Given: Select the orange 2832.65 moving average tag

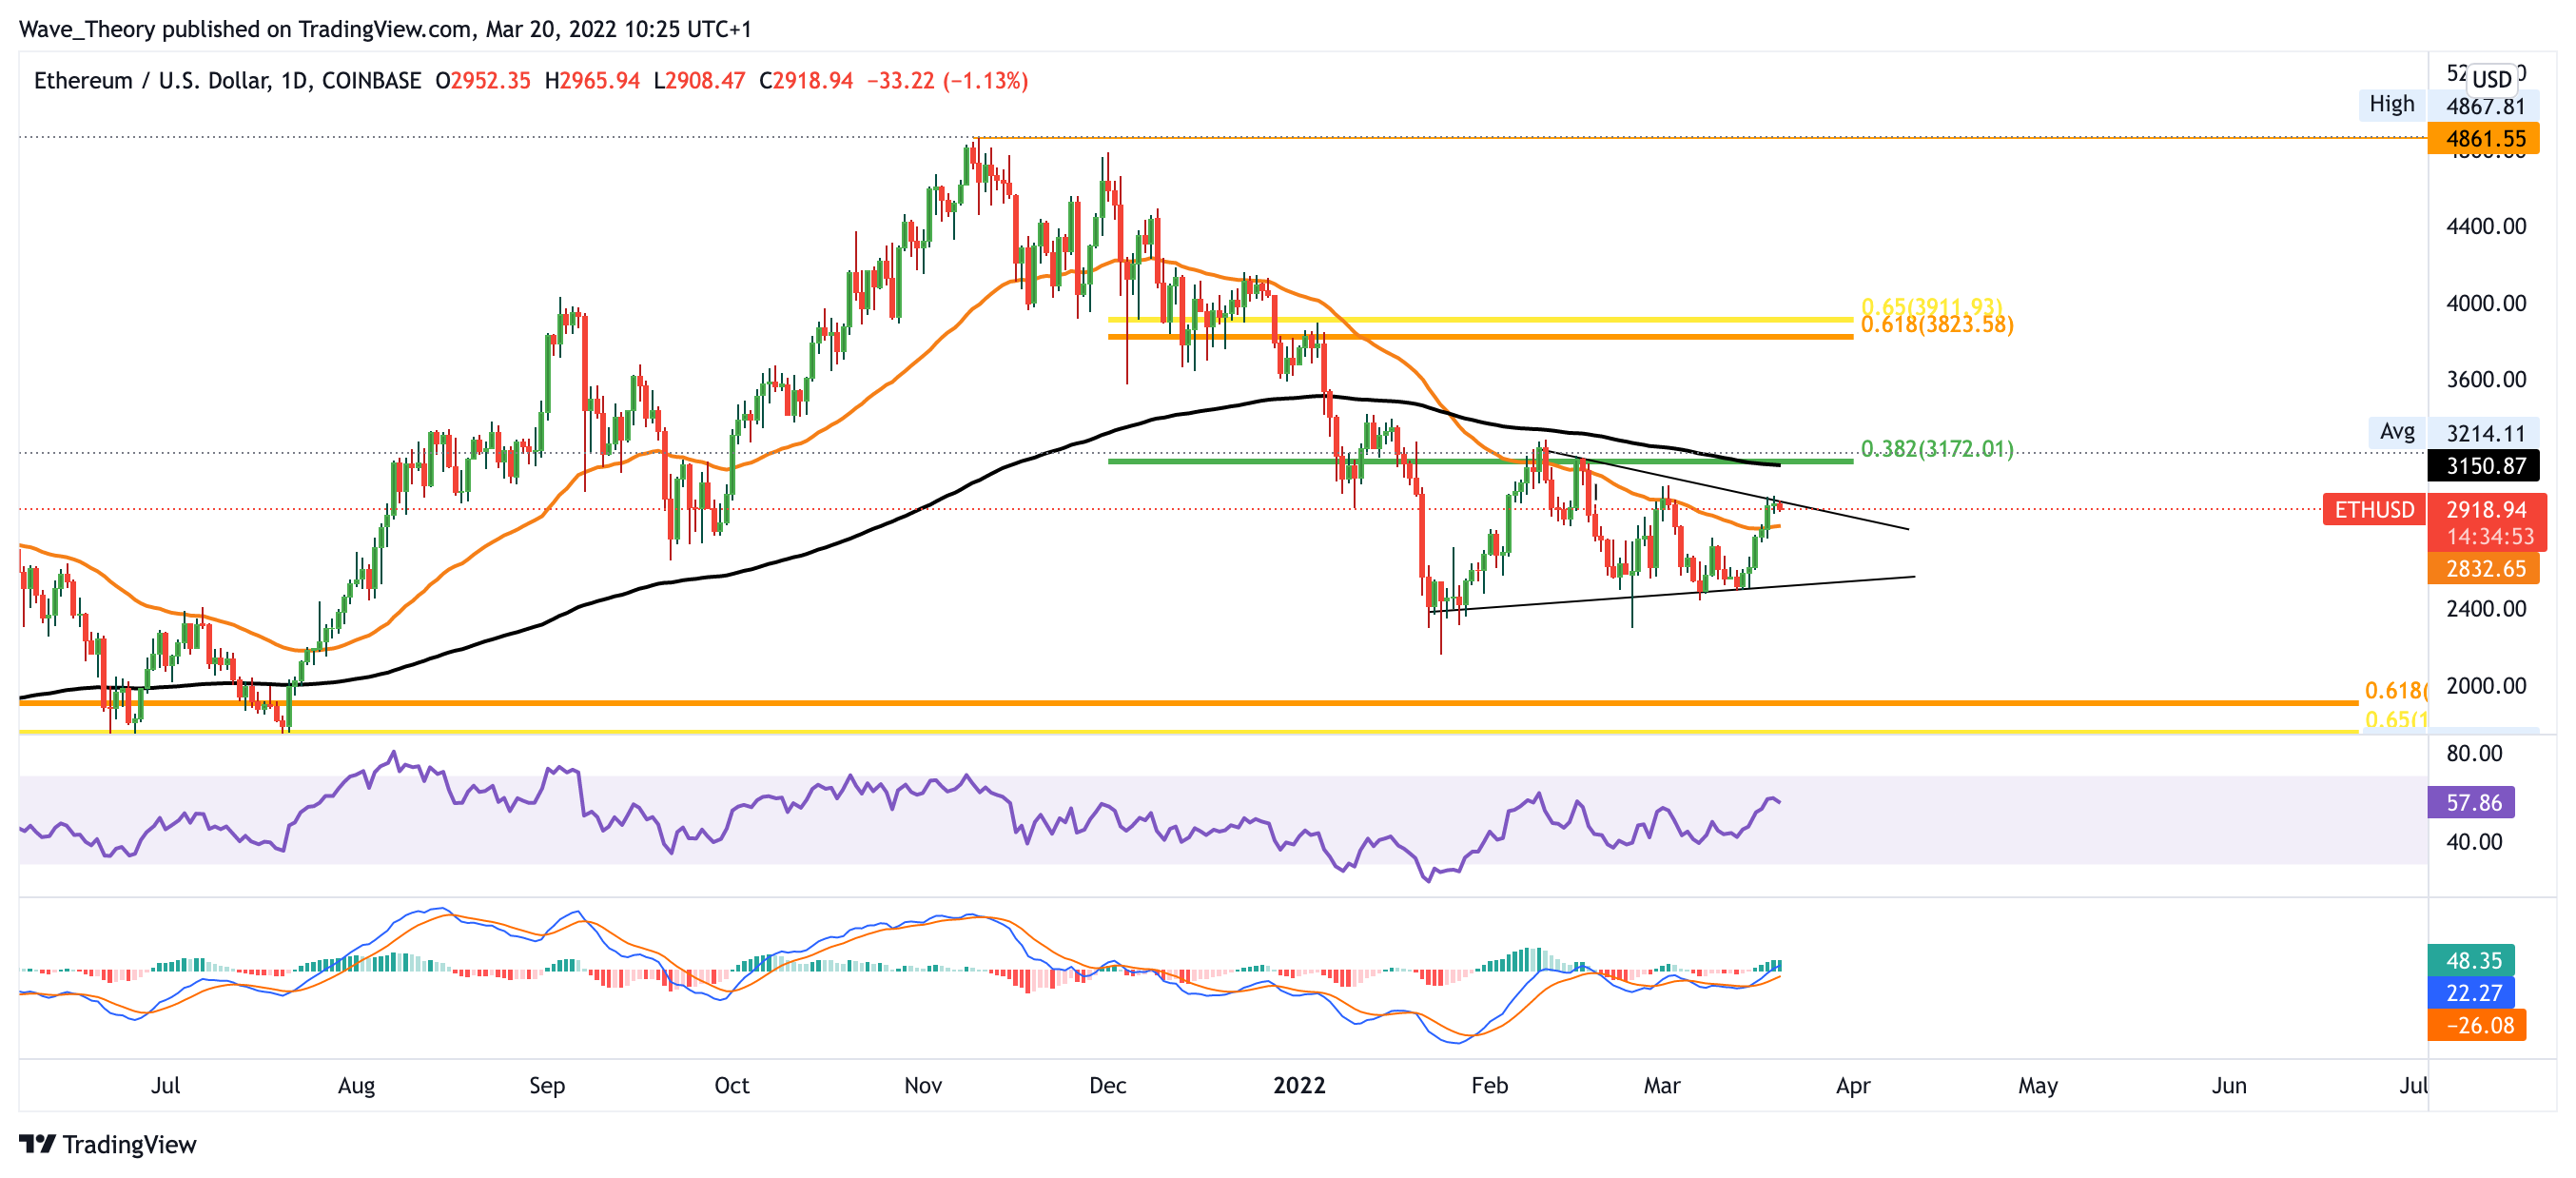Looking at the screenshot, I should pyautogui.click(x=2484, y=568).
